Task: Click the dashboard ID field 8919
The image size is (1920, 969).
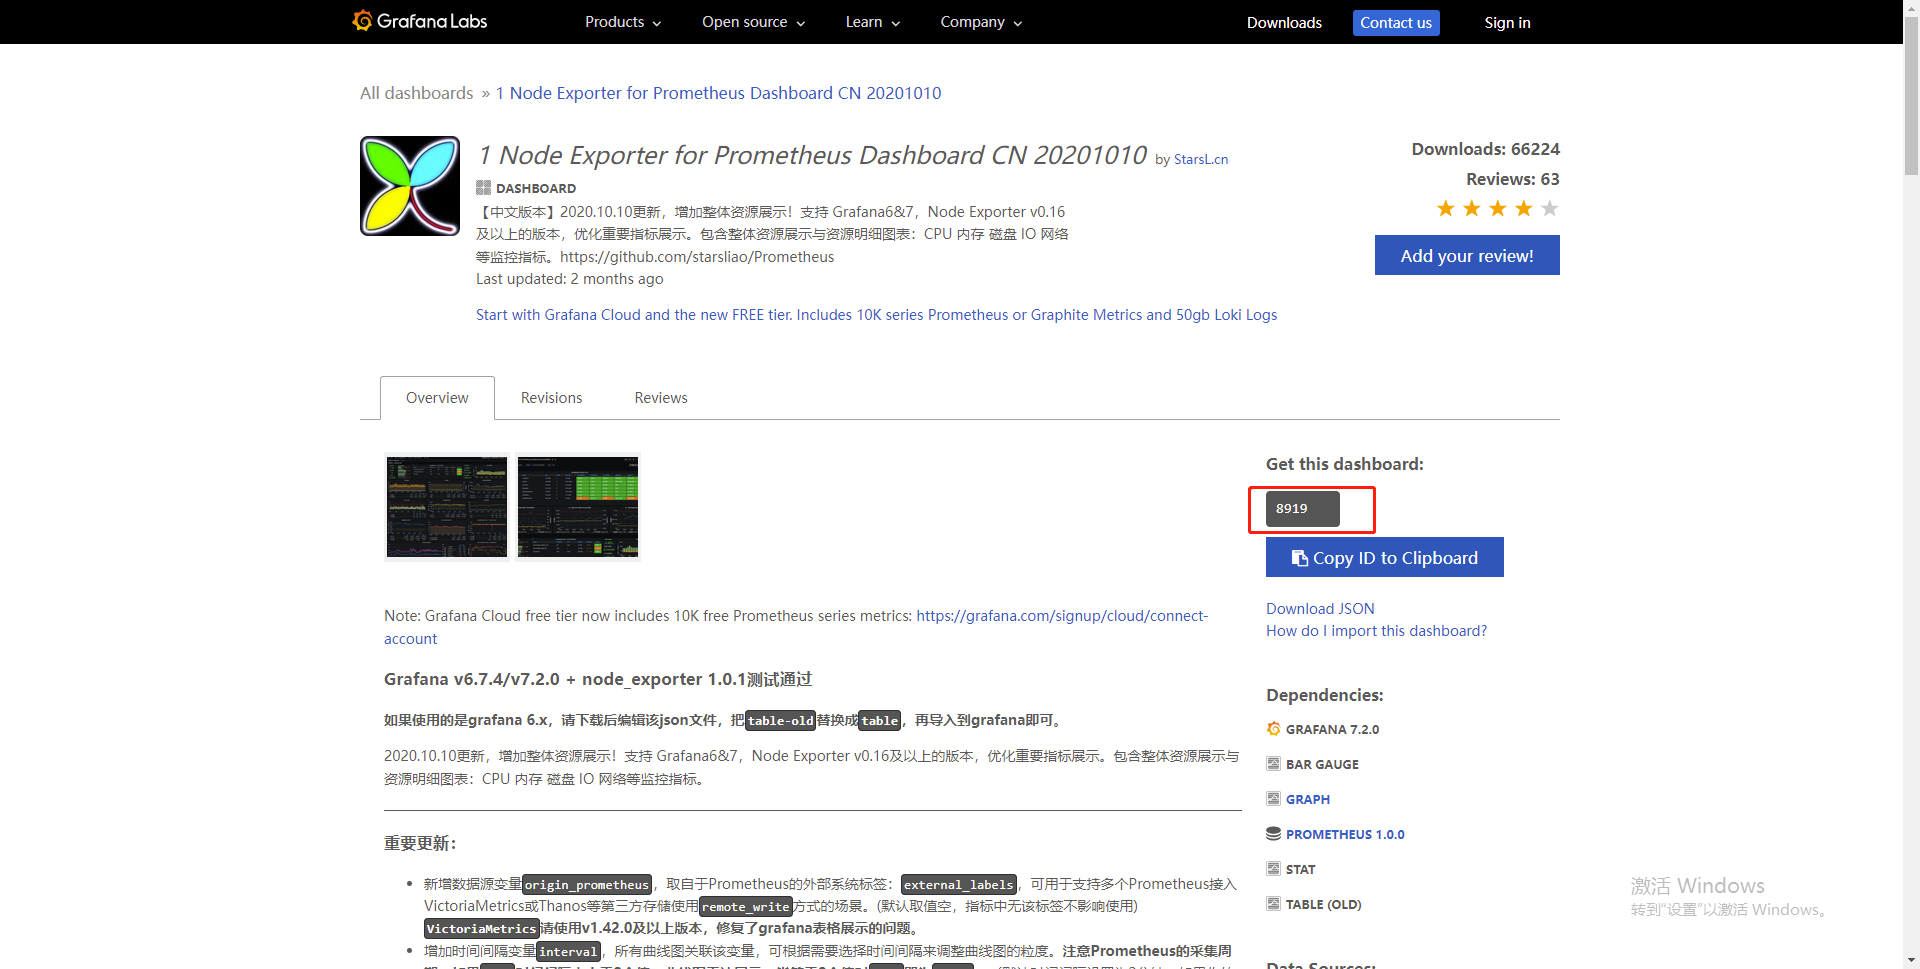Action: (x=1302, y=508)
